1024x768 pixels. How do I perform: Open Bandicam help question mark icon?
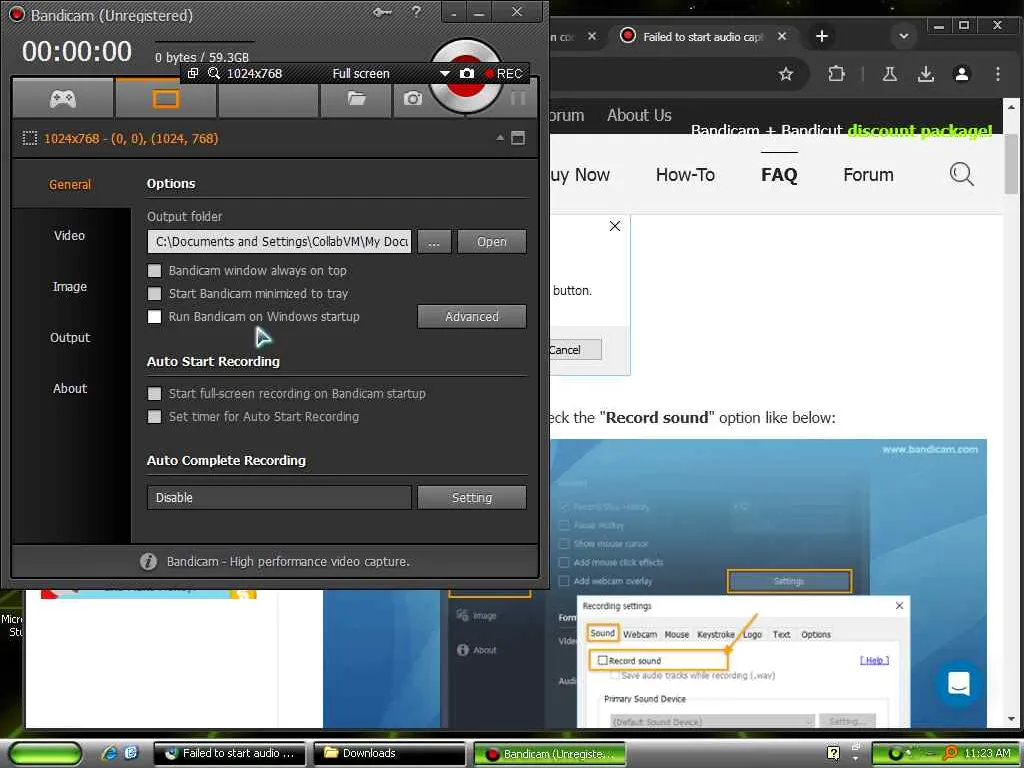(417, 12)
